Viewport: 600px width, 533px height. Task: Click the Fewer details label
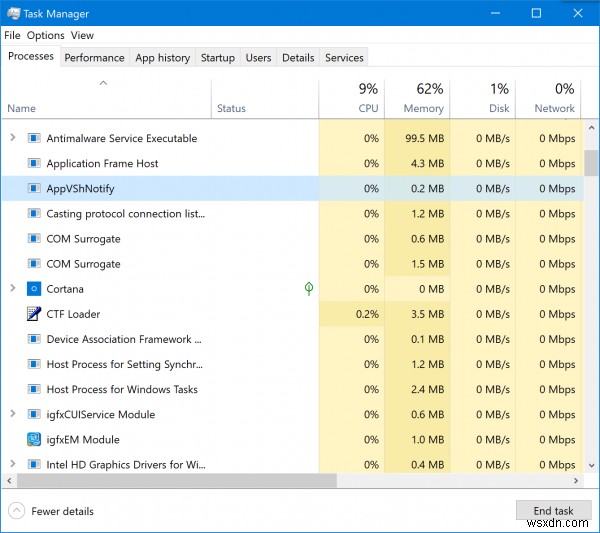click(62, 511)
